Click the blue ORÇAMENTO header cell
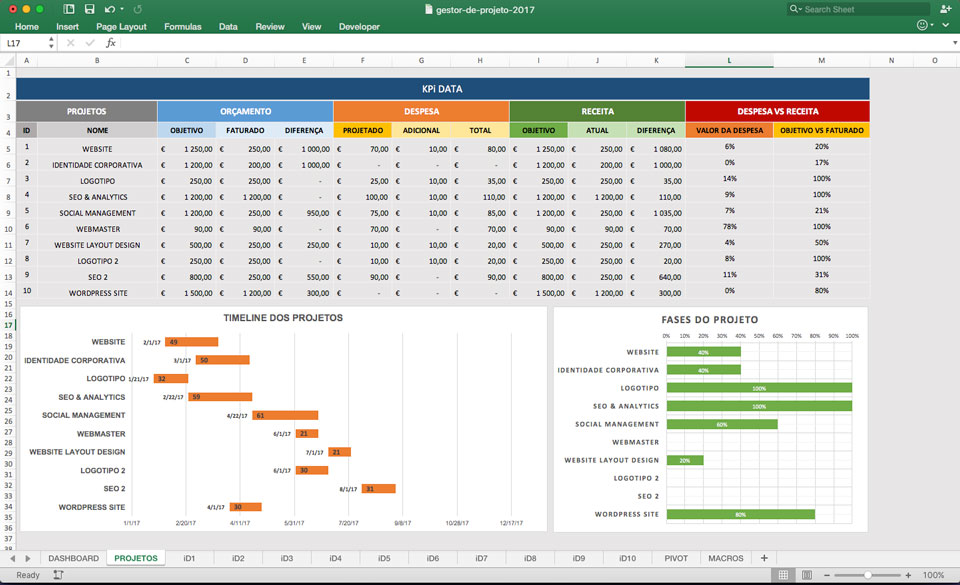 [x=246, y=111]
